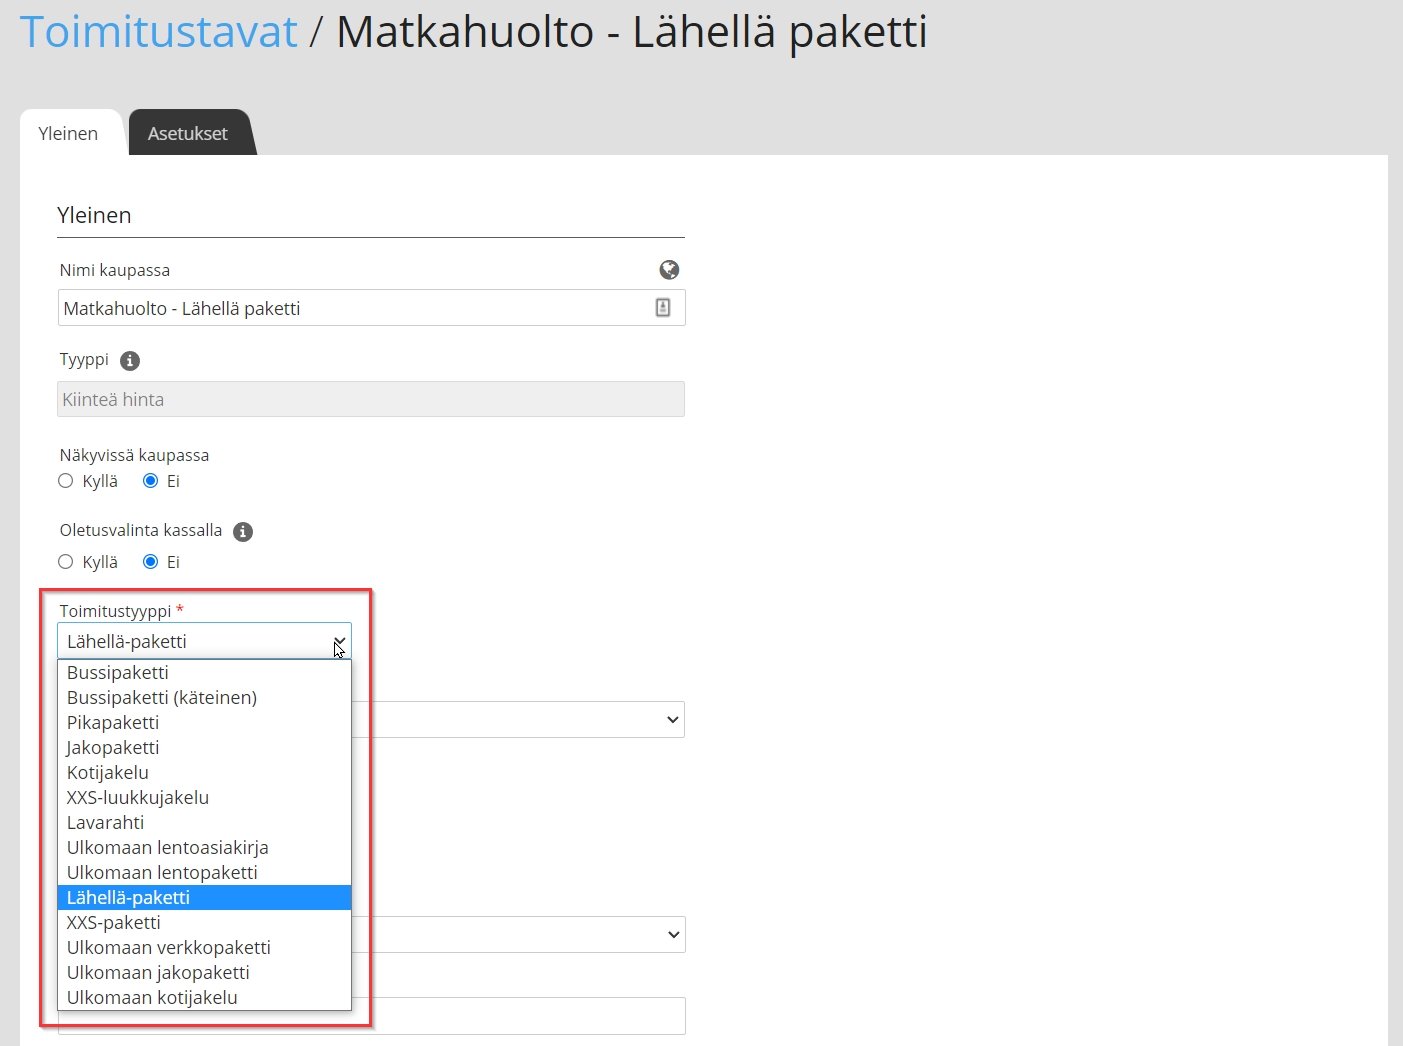Collapse the Toimitustyyppi dropdown showing Lähellä-paketti
Viewport: 1403px width, 1046px height.
tap(204, 641)
